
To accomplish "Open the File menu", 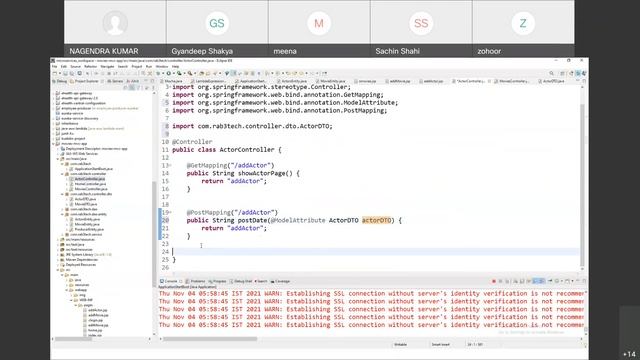I will (x=54, y=66).
